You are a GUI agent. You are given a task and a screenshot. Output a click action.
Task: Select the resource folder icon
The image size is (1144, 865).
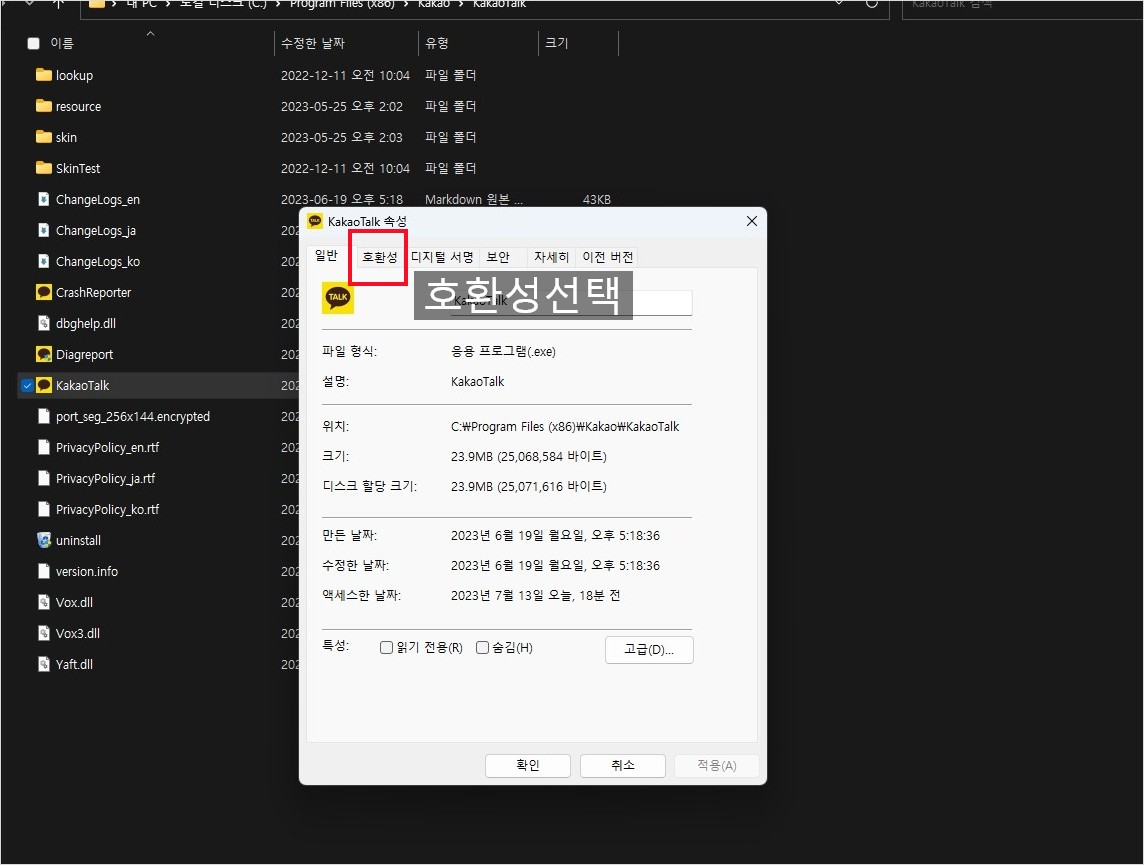coord(44,106)
